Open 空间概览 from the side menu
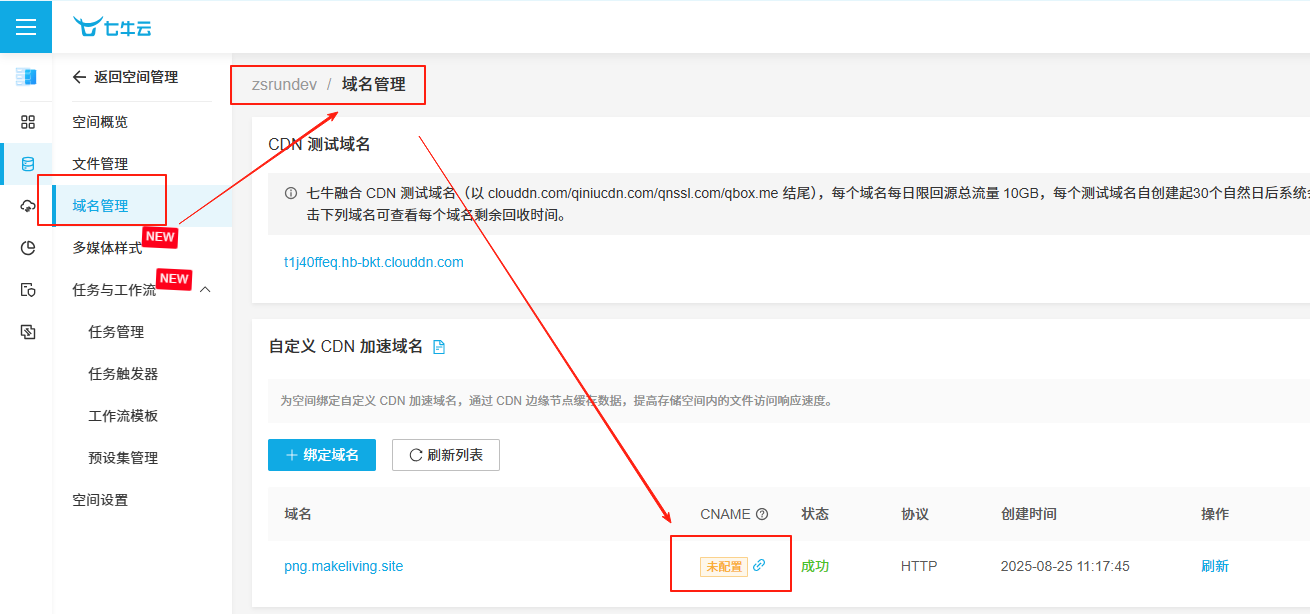This screenshot has width=1310, height=614. tap(100, 122)
